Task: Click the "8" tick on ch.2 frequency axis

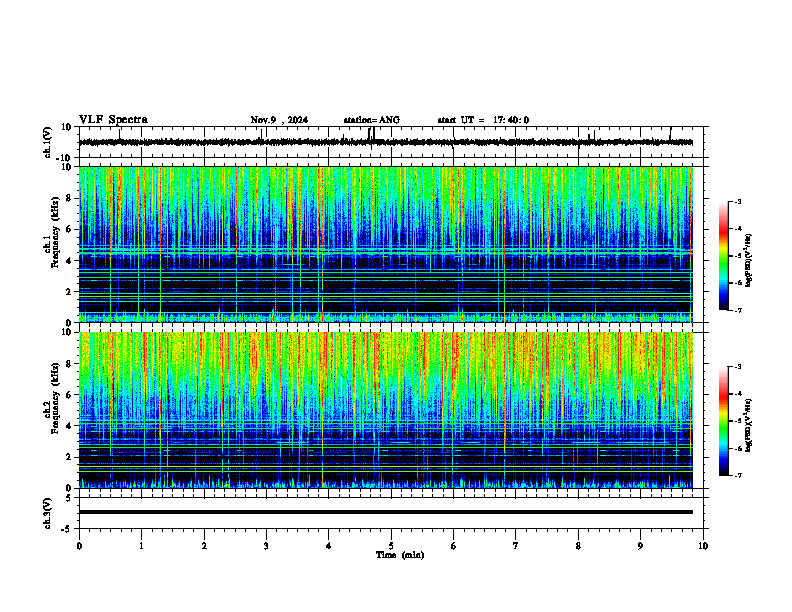Action: [x=70, y=364]
